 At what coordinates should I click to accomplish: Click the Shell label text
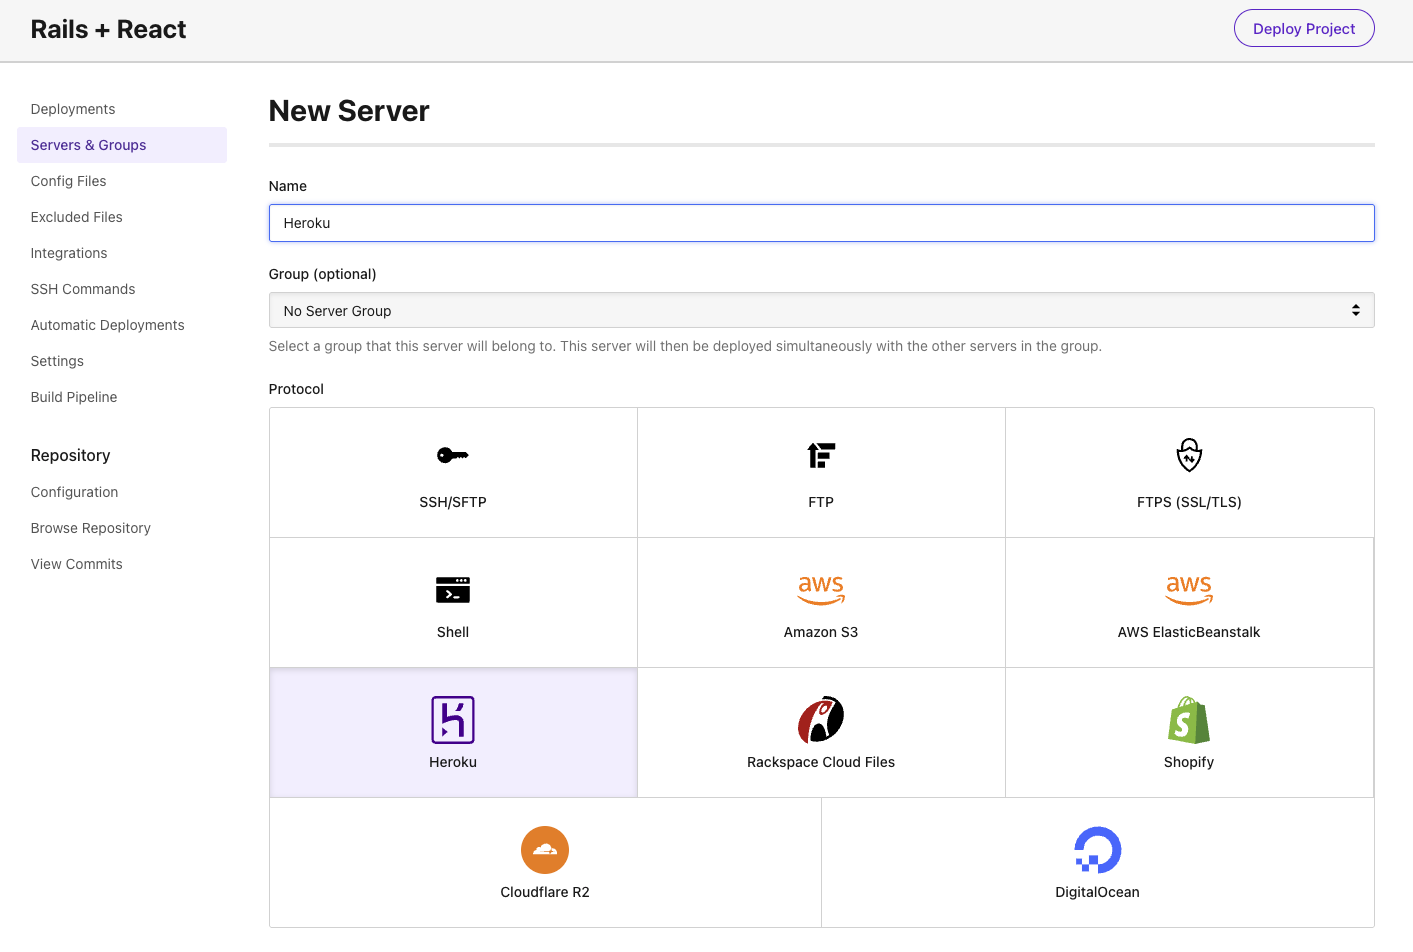(453, 632)
